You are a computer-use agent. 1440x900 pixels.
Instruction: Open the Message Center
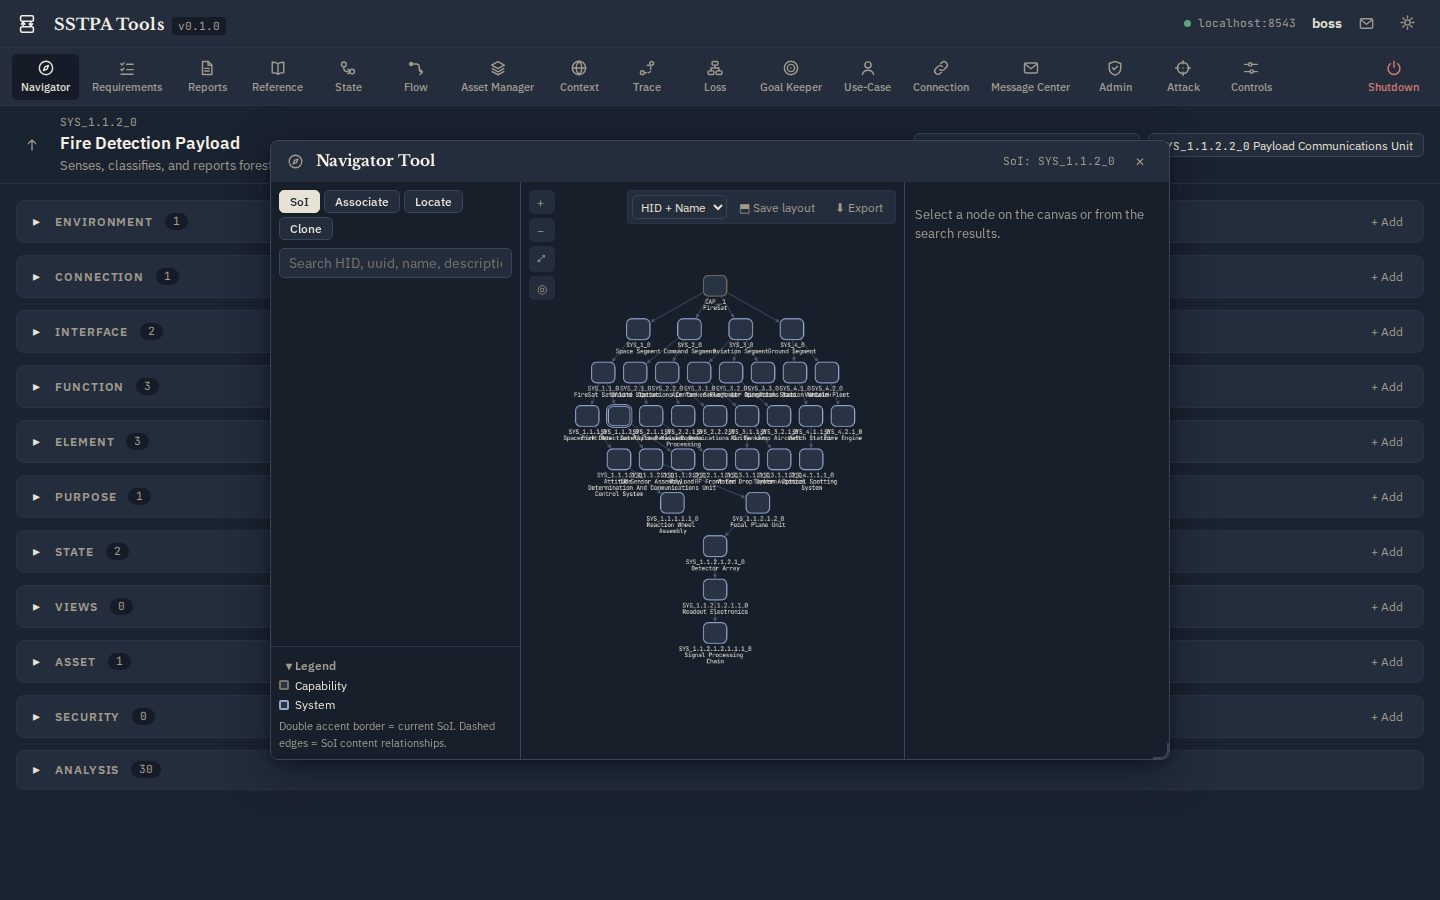click(1030, 77)
